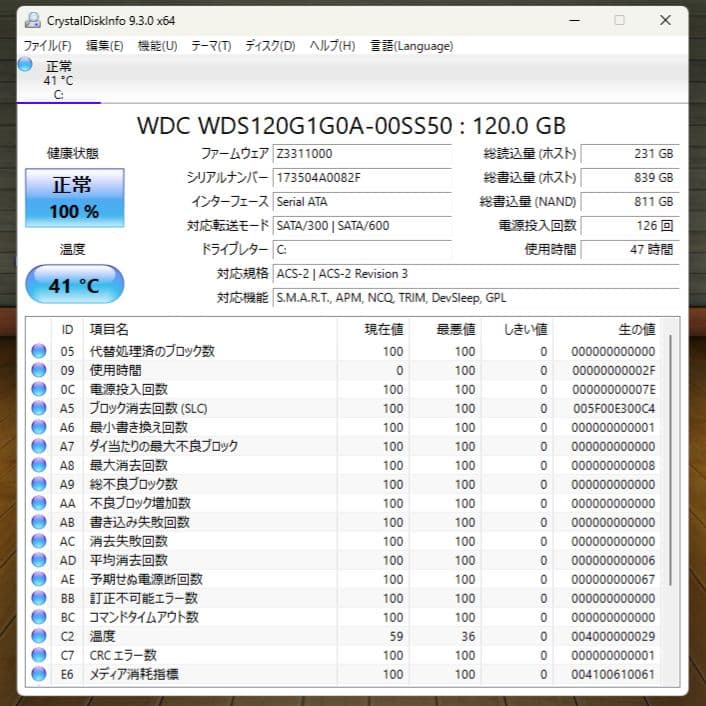Image resolution: width=706 pixels, height=706 pixels.
Task: Select the blue status orb for drive C:
Action: click(25, 64)
